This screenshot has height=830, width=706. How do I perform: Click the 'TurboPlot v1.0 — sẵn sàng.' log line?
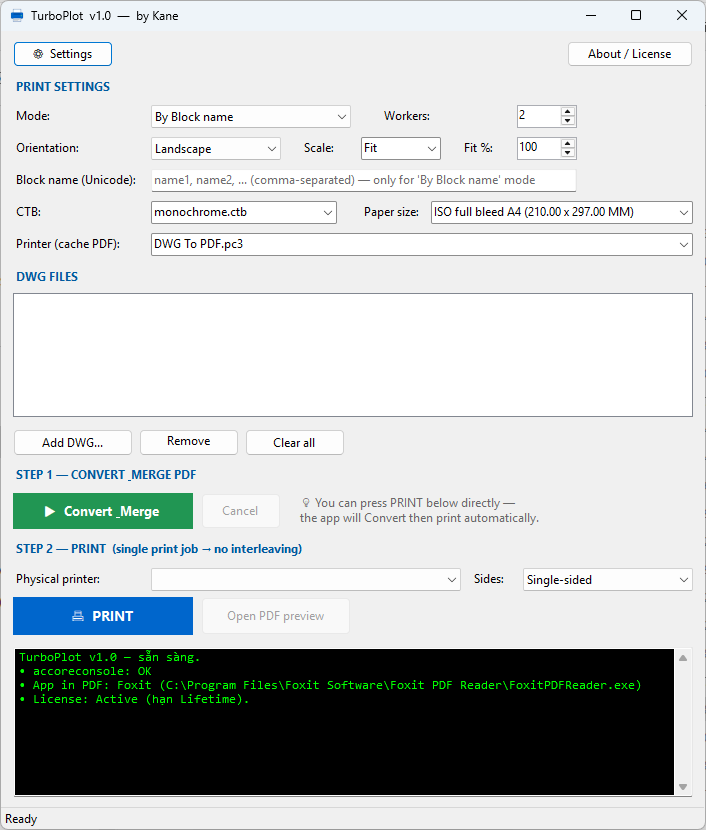click(x=110, y=657)
